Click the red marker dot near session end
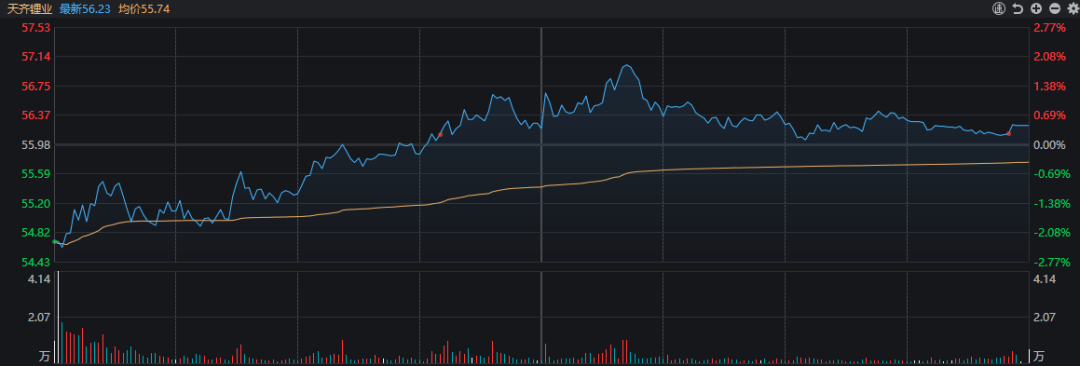 point(1008,133)
